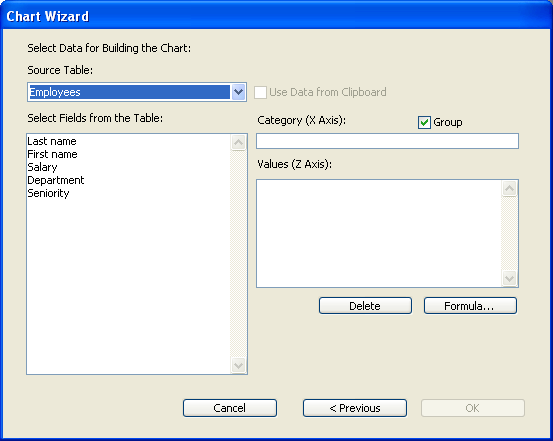Go back with the < Previous button

click(355, 408)
